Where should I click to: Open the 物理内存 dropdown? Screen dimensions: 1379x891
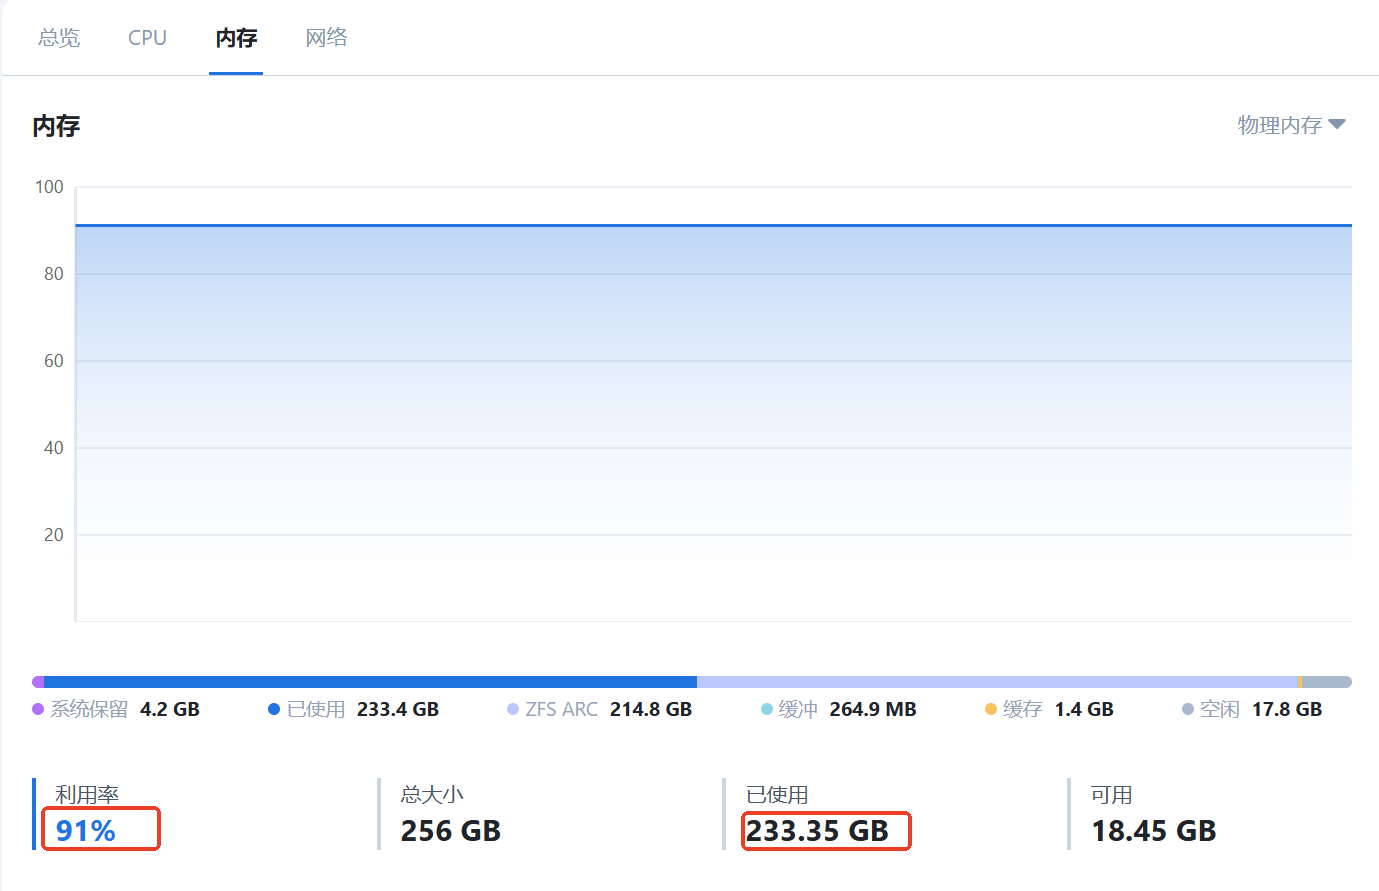pos(1280,125)
